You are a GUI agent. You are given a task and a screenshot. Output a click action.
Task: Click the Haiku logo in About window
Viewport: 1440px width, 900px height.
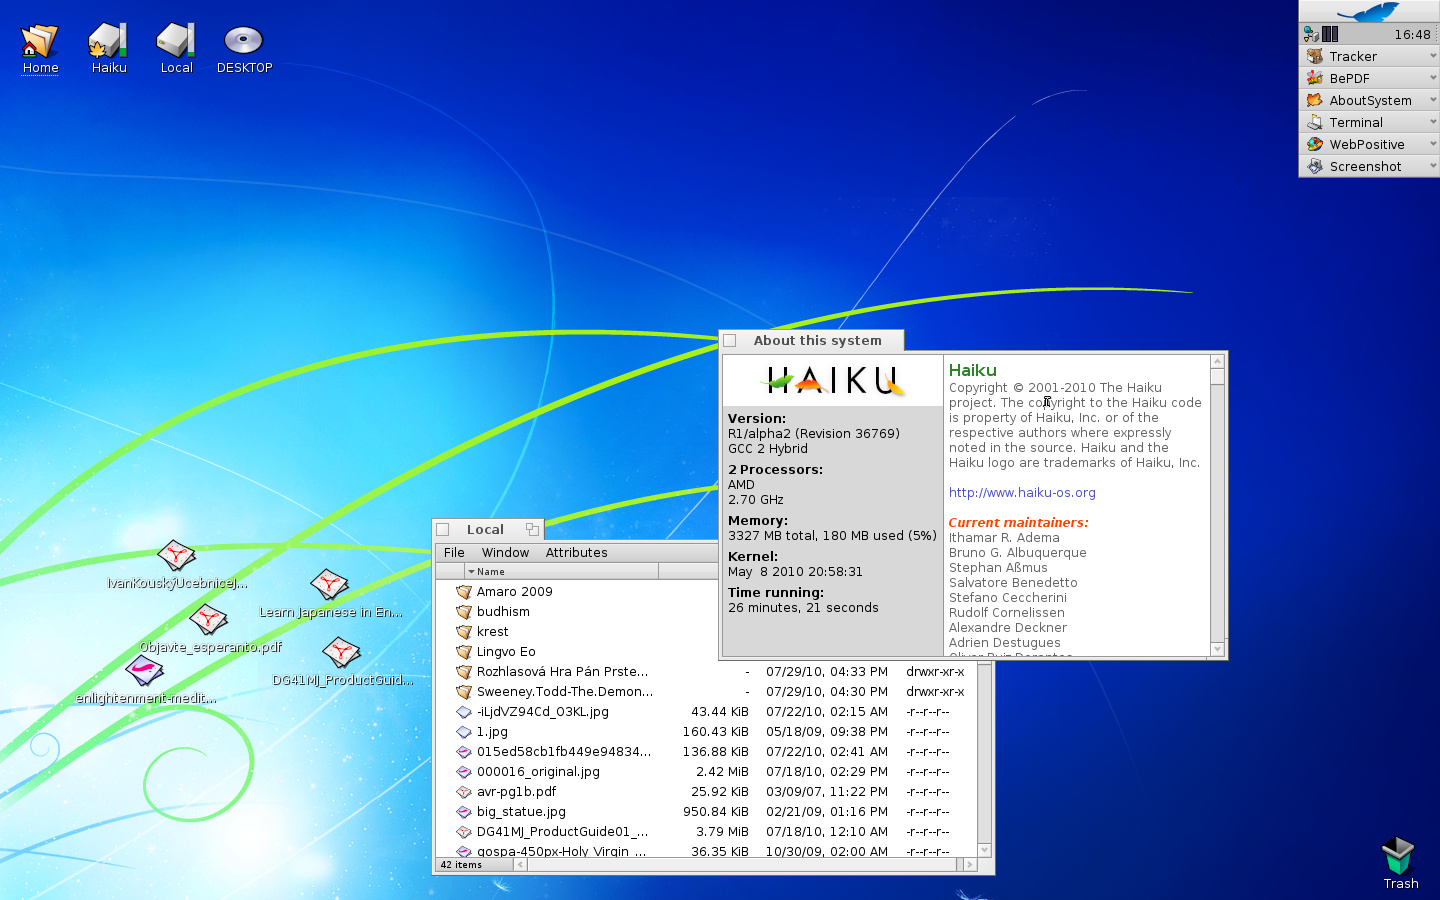pos(833,380)
